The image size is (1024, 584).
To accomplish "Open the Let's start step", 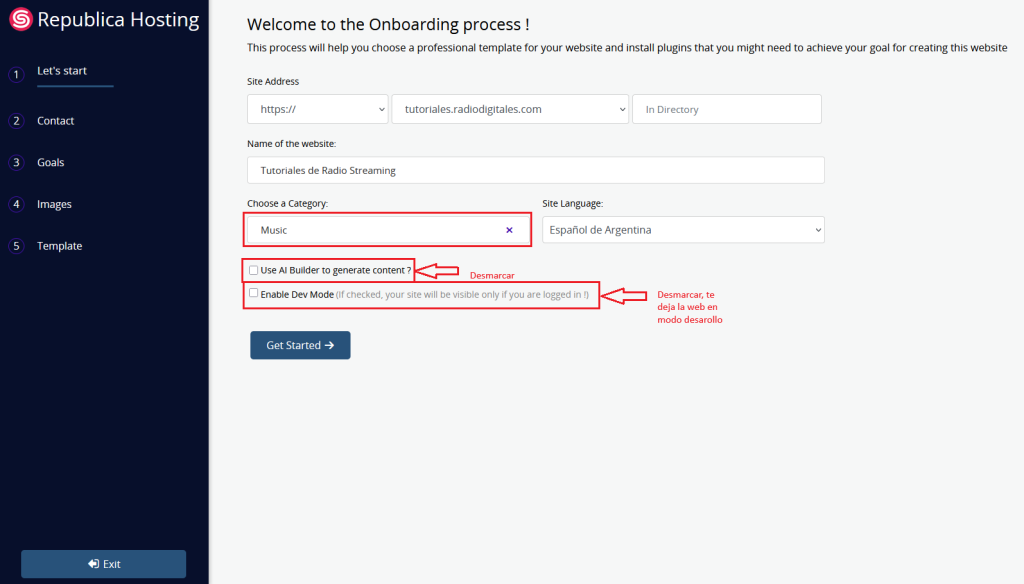I will [62, 72].
